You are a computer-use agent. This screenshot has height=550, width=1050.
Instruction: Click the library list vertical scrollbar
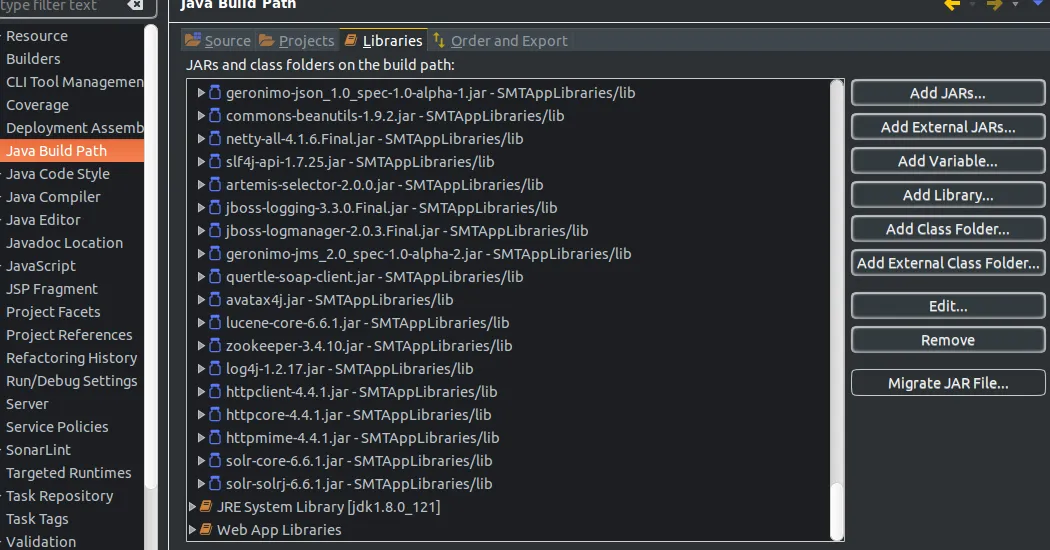click(836, 310)
